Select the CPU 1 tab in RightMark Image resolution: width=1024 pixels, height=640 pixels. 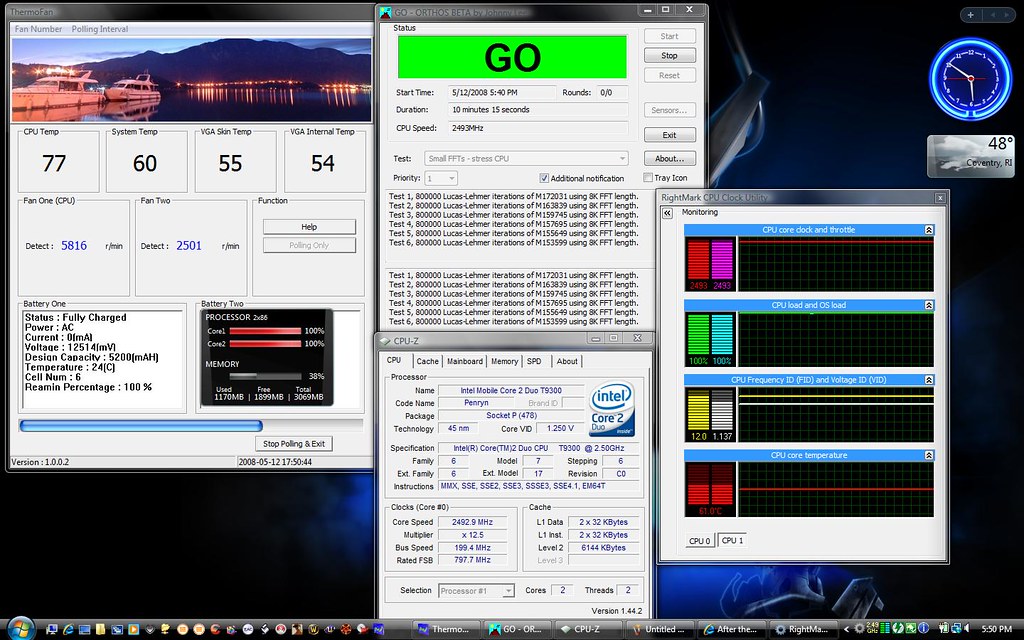[733, 541]
